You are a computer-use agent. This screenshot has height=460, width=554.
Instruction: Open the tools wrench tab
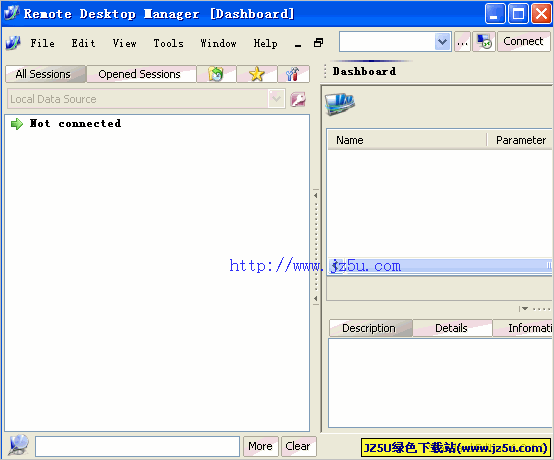tap(293, 74)
